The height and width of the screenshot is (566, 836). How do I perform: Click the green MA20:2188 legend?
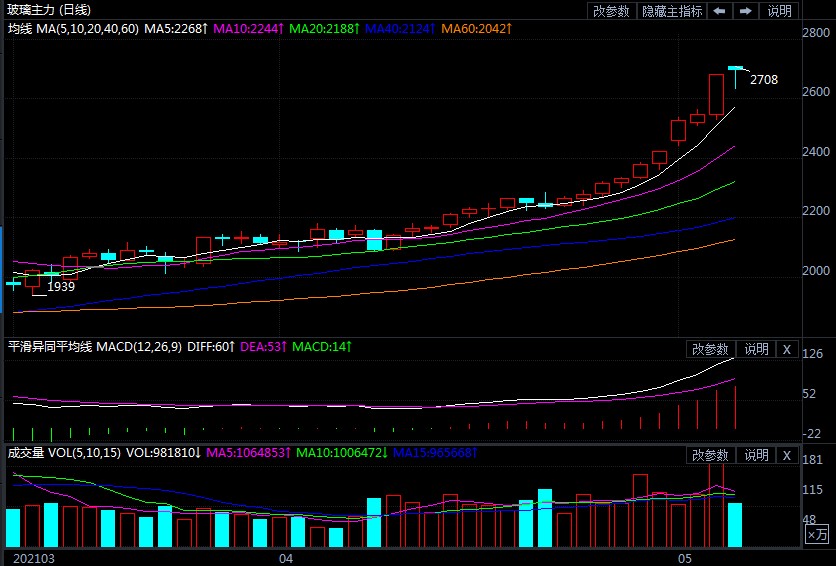click(323, 29)
